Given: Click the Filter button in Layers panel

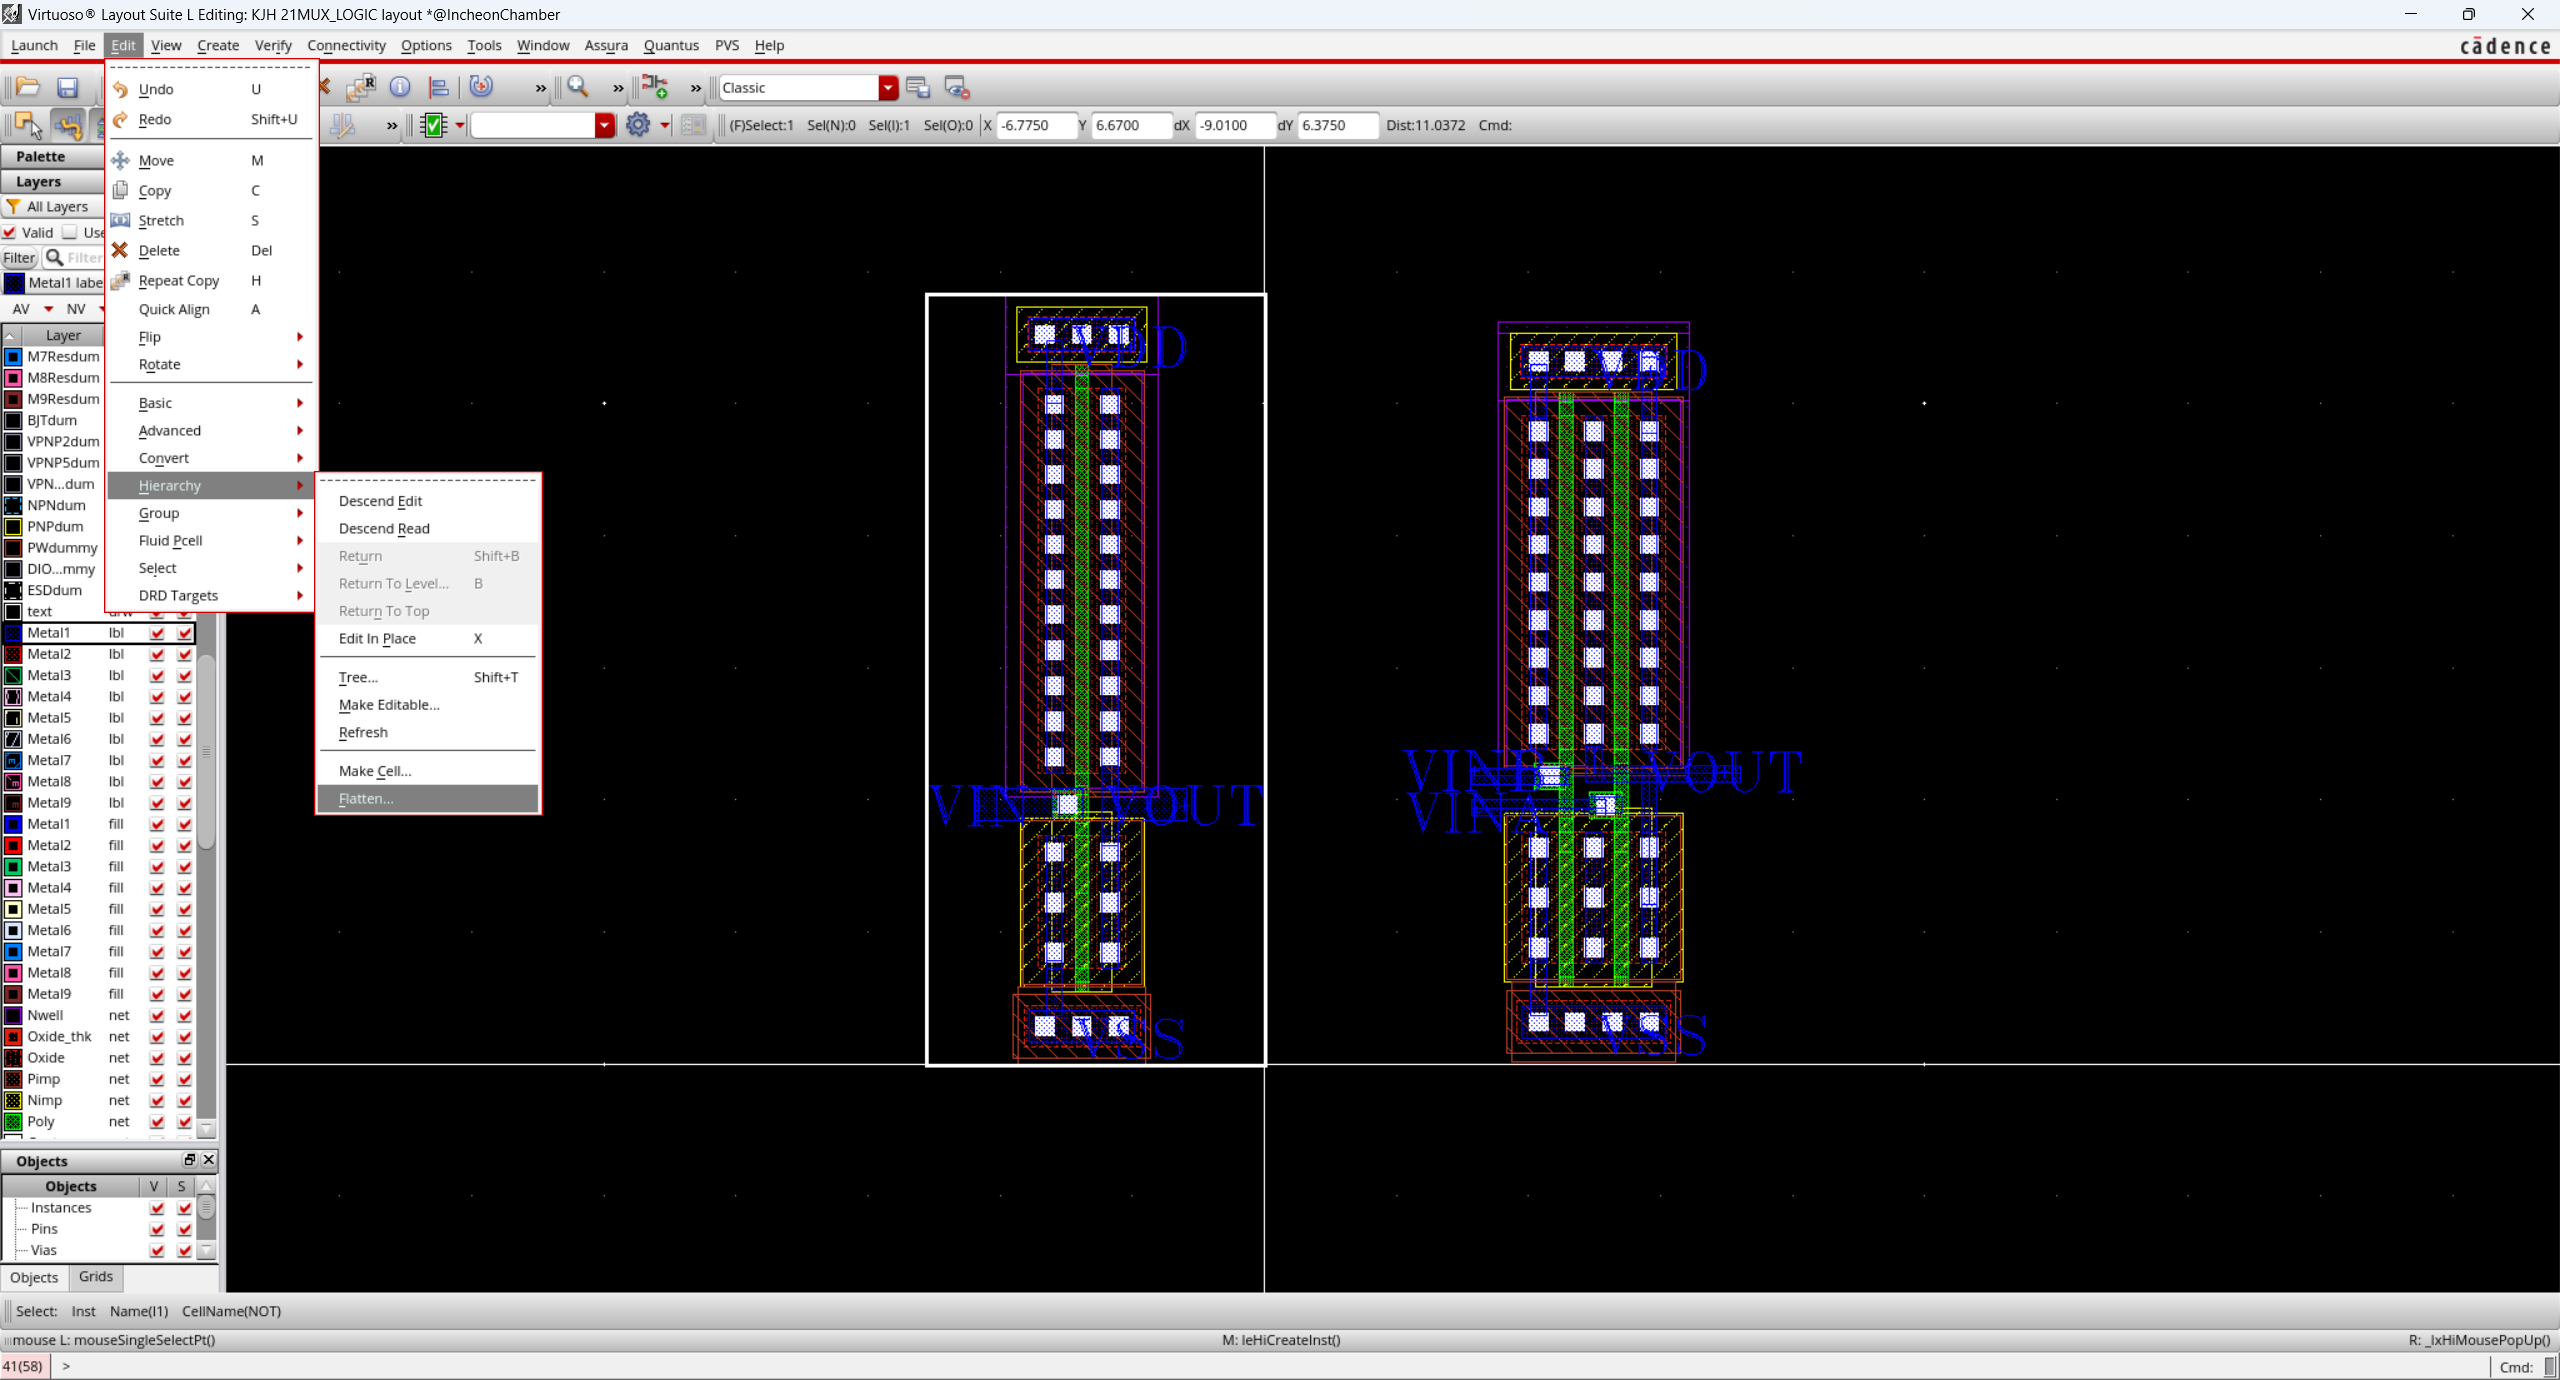Looking at the screenshot, I should pos(19,257).
